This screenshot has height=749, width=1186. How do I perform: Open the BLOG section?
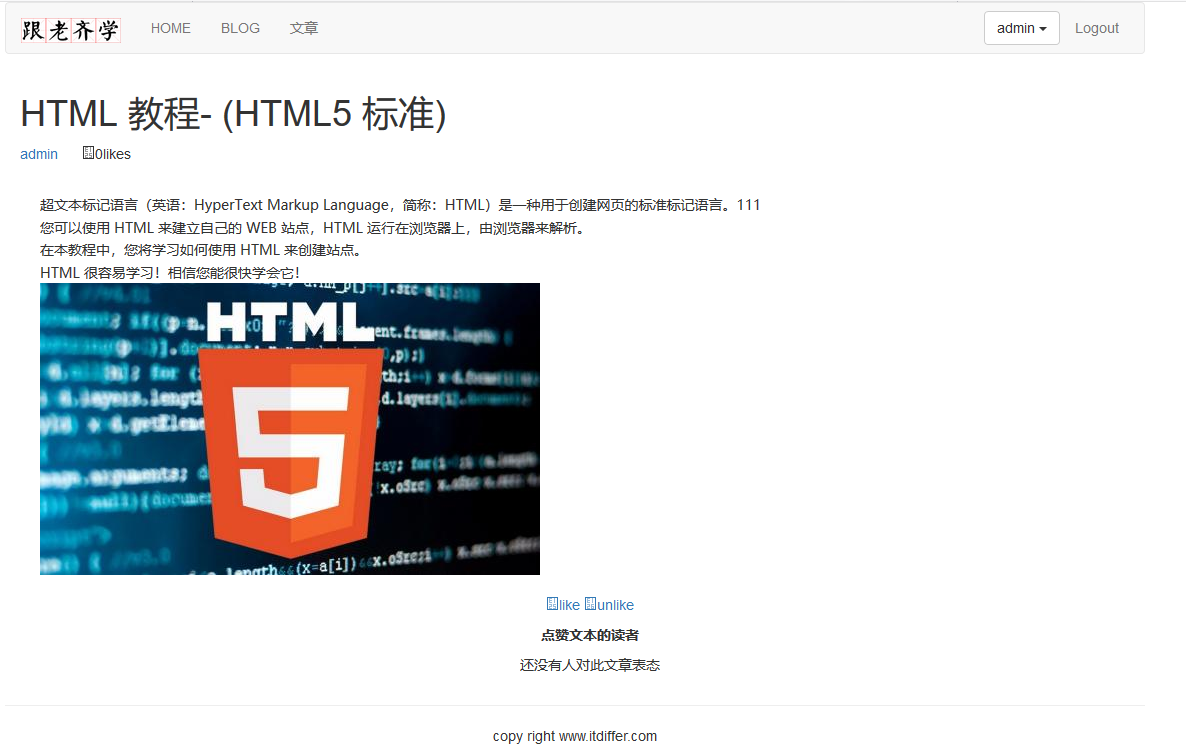240,28
